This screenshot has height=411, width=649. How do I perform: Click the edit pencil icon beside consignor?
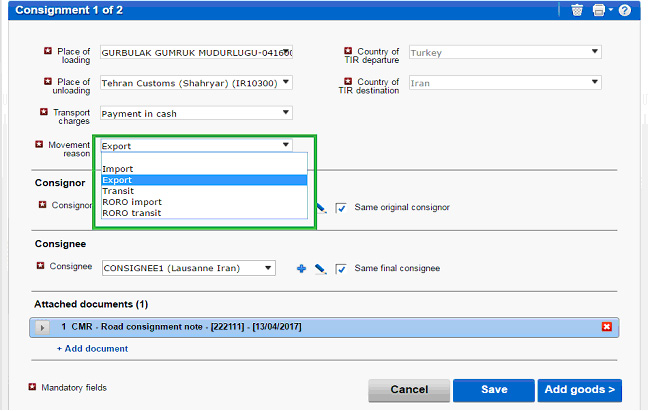click(321, 208)
